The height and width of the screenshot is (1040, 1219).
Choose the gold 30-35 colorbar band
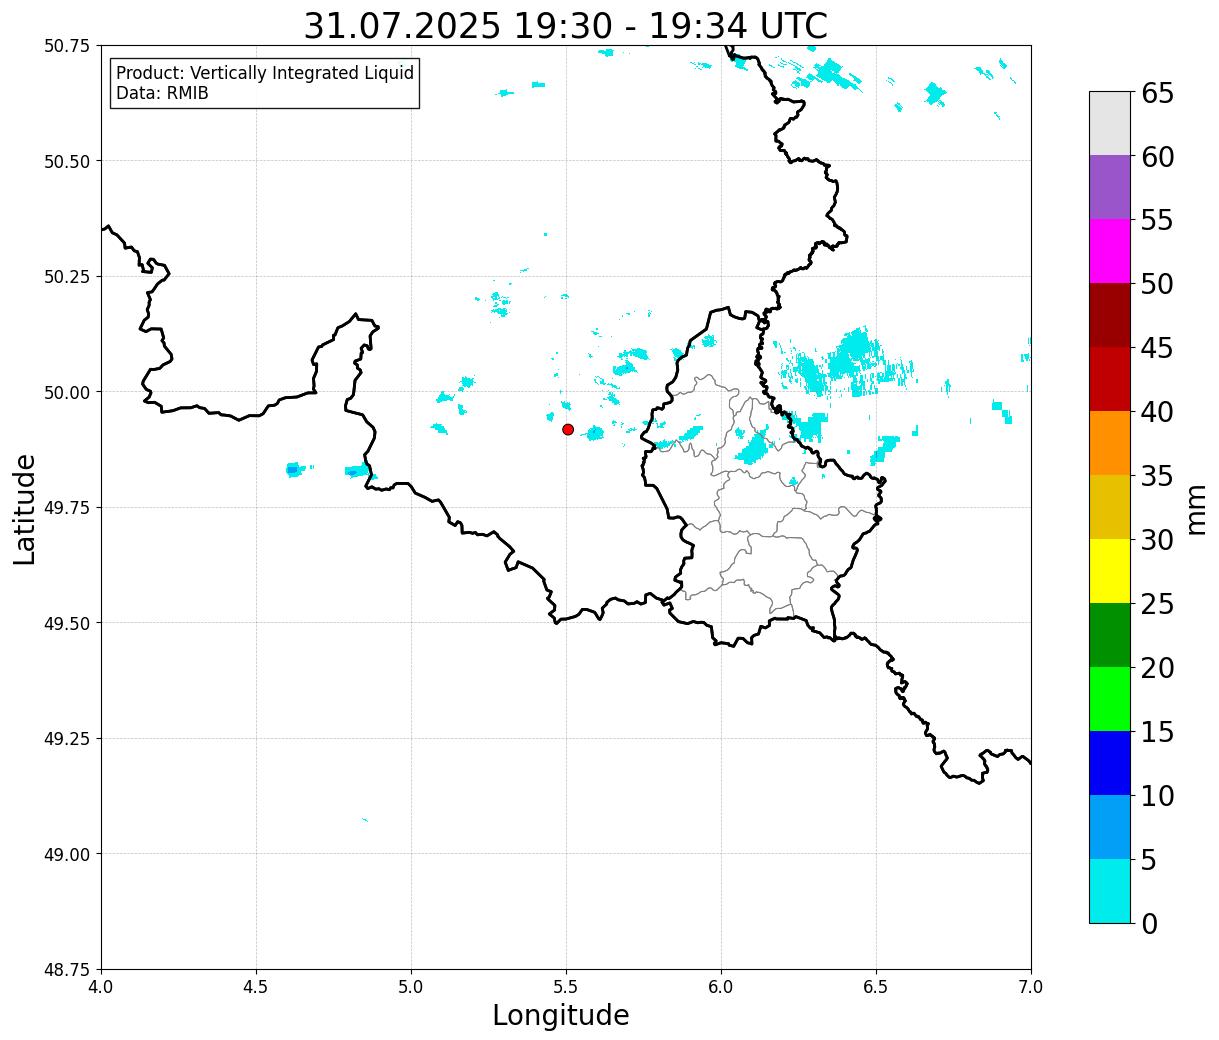point(1110,507)
